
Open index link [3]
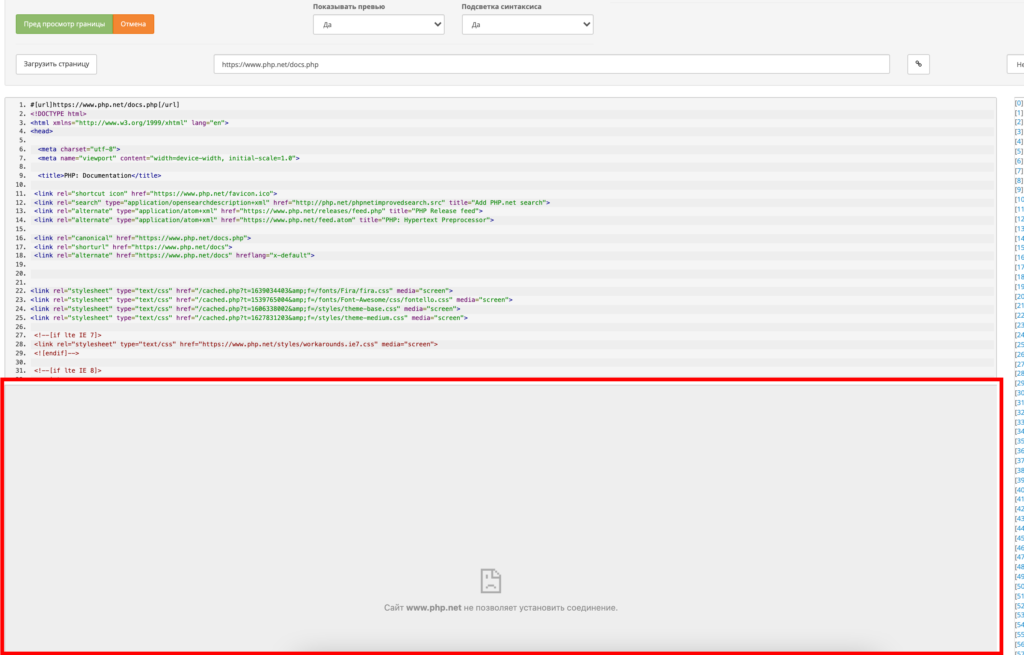tap(1019, 132)
